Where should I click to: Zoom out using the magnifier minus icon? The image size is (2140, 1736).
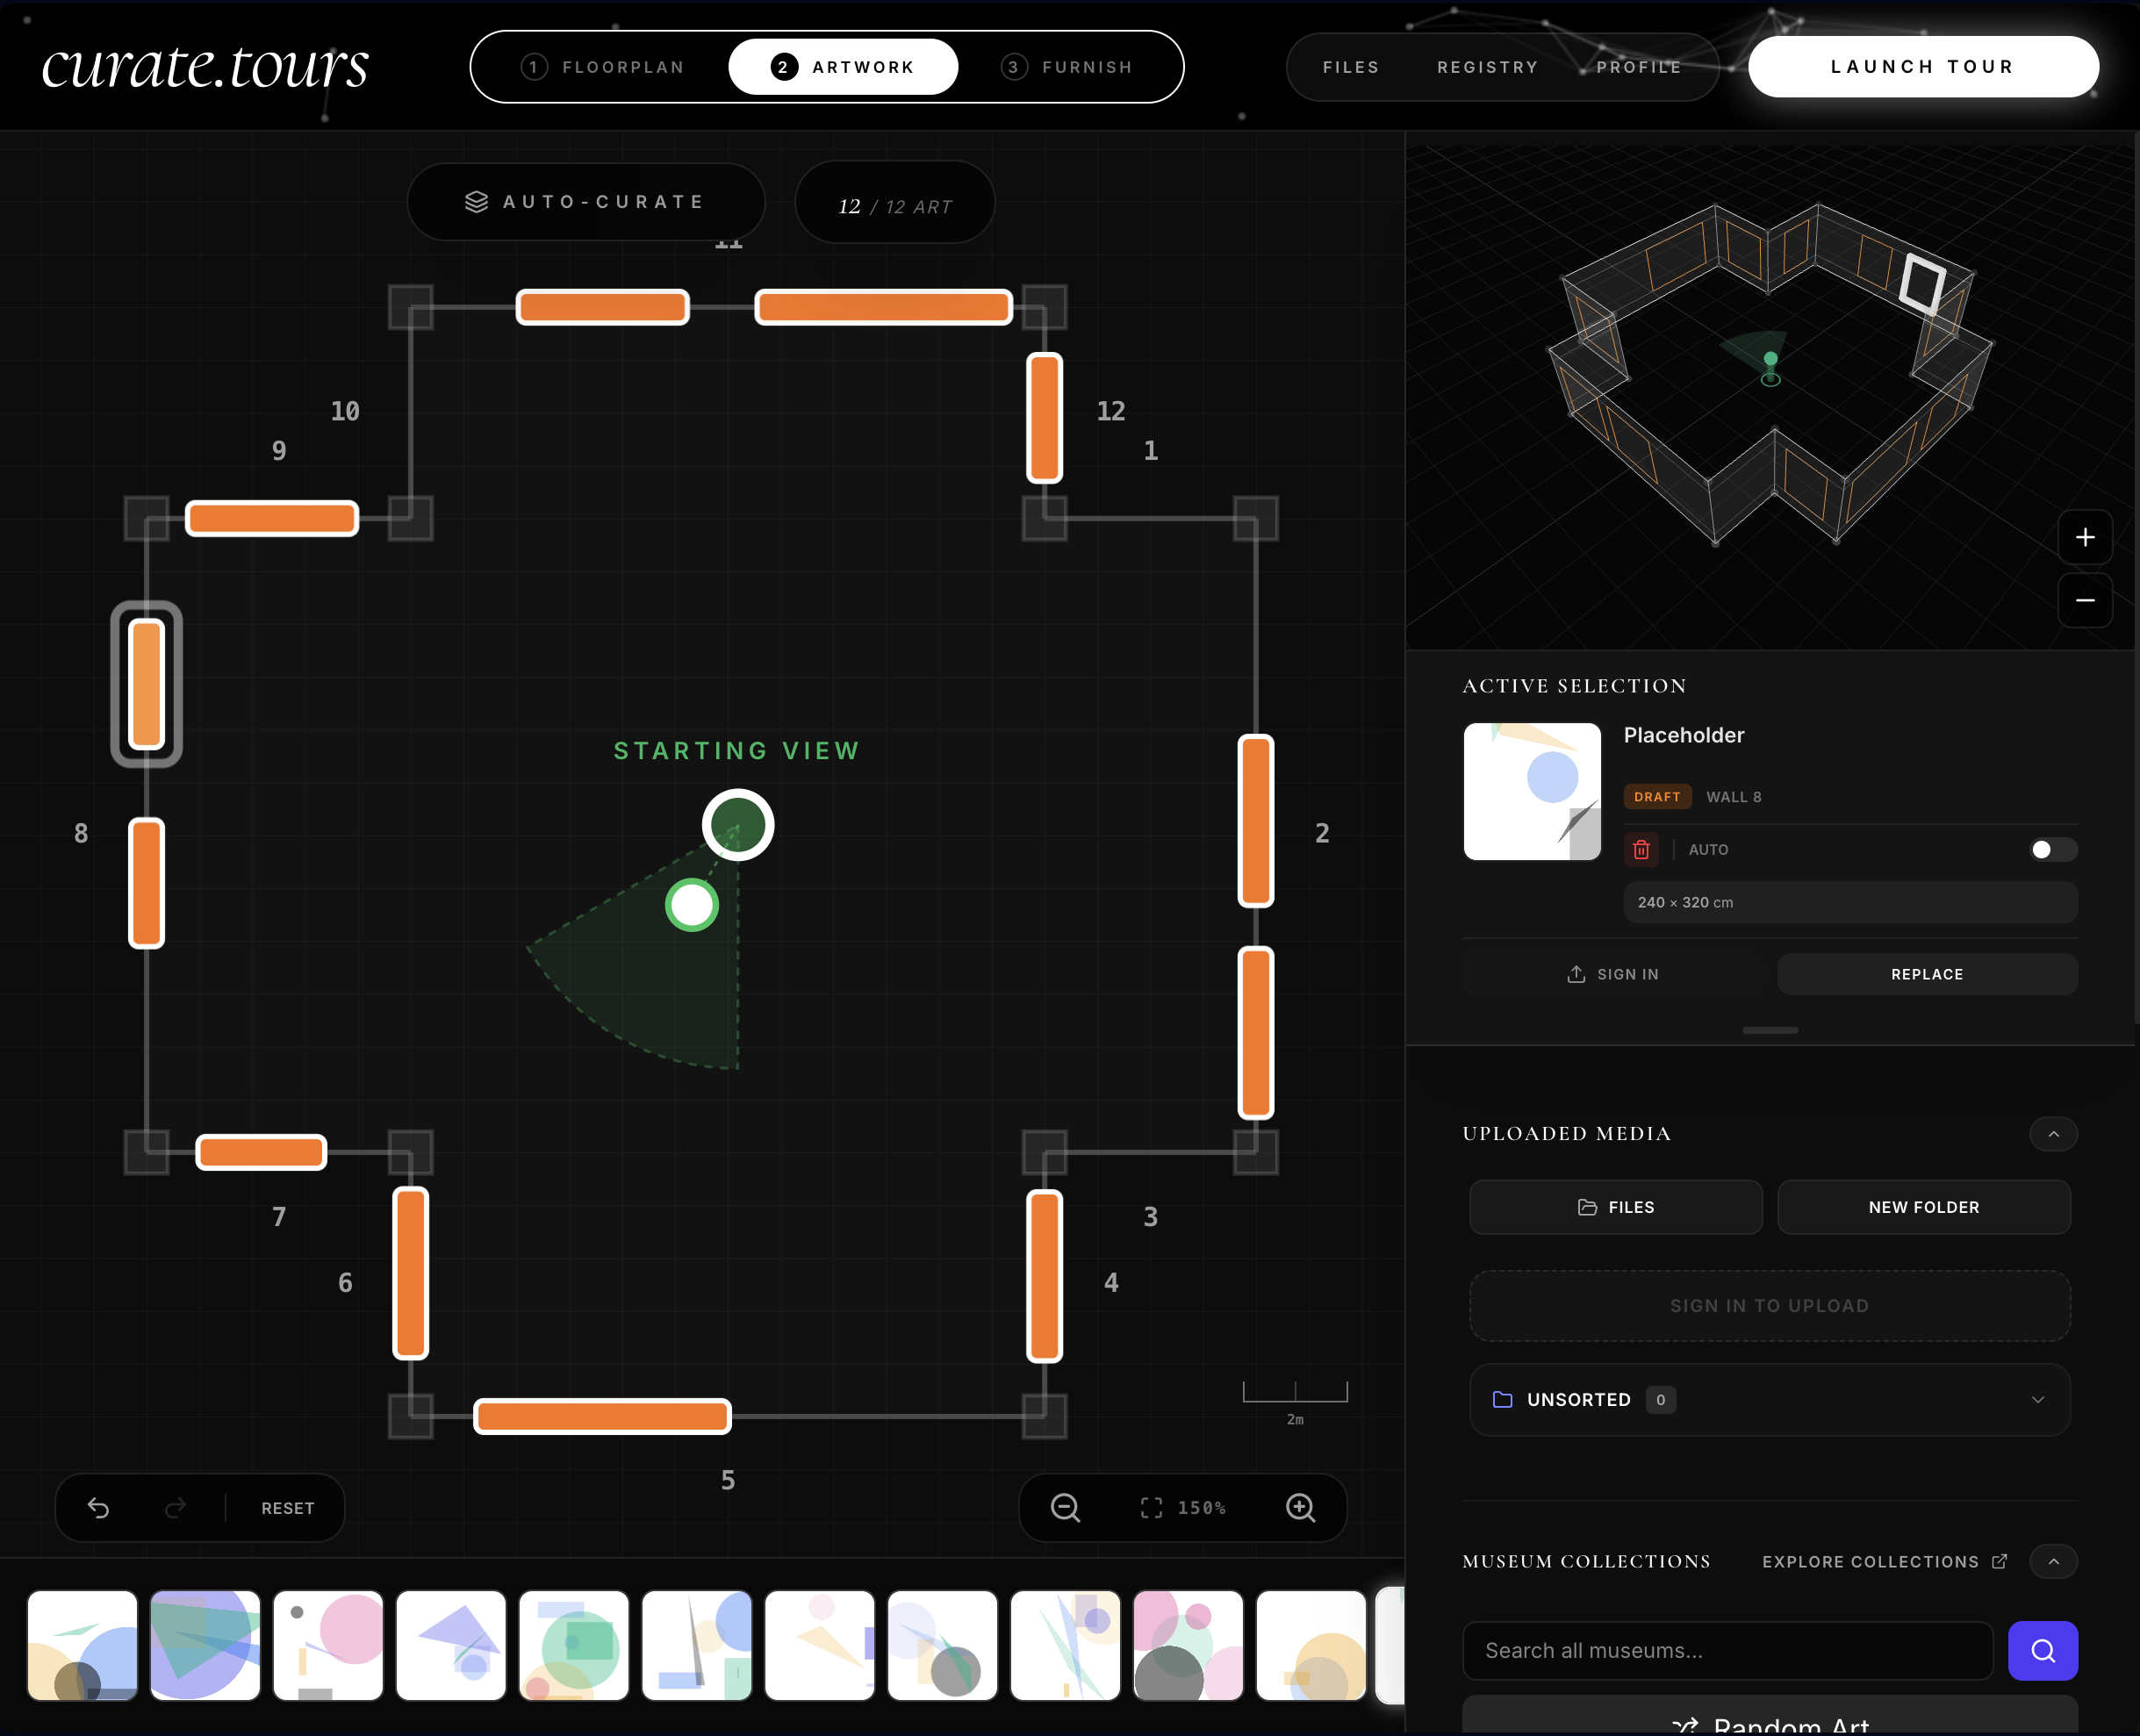(x=1064, y=1508)
